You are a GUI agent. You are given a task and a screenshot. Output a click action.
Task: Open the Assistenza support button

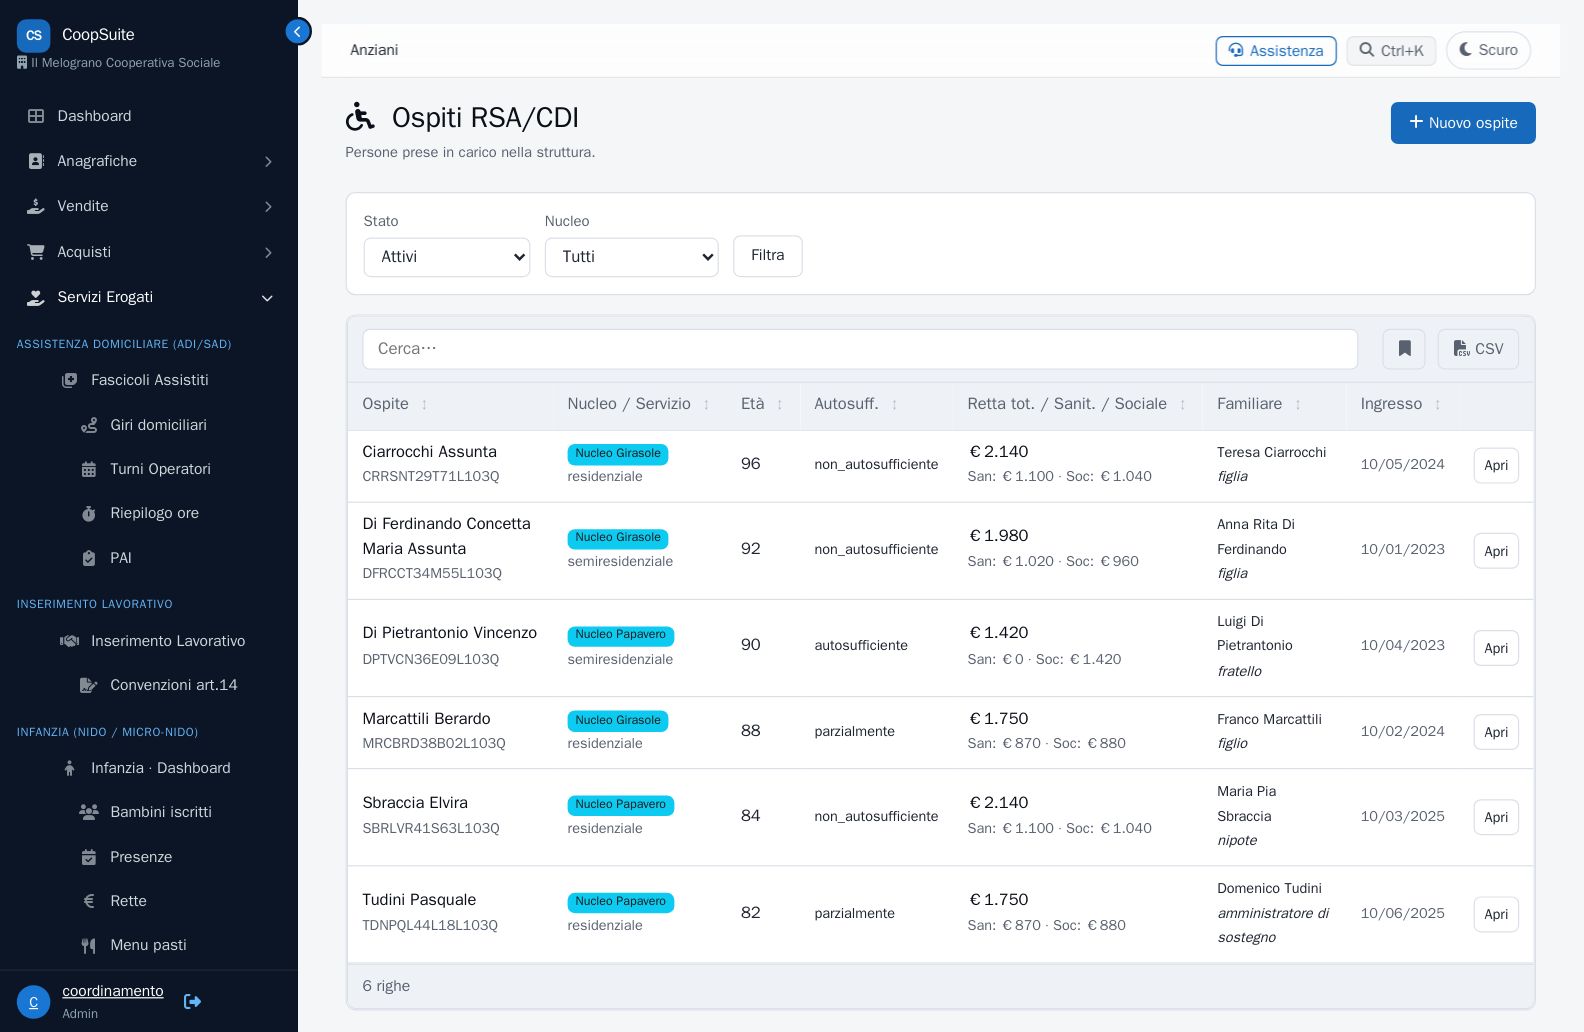point(1276,51)
